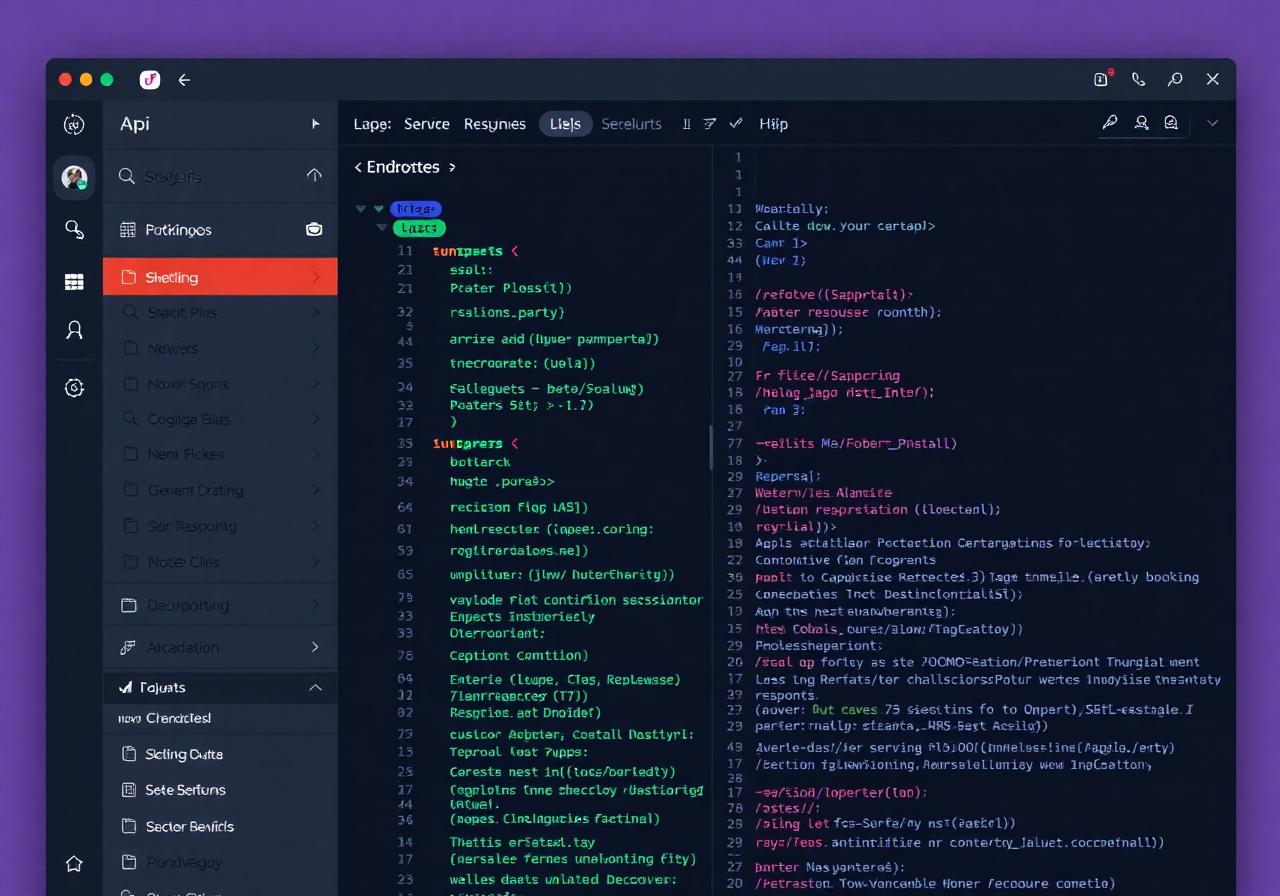Click the Endrottes breadcrumb text
The height and width of the screenshot is (896, 1280).
403,167
